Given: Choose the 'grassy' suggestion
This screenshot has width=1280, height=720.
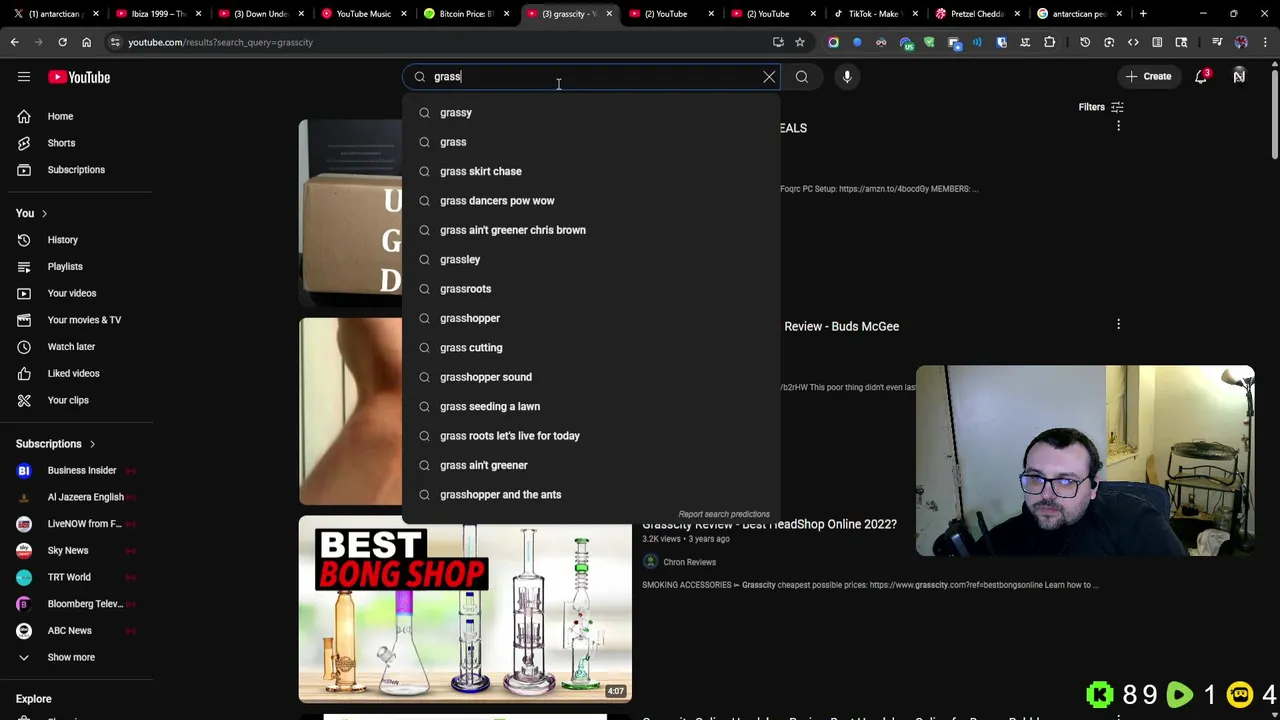Looking at the screenshot, I should tap(591, 113).
